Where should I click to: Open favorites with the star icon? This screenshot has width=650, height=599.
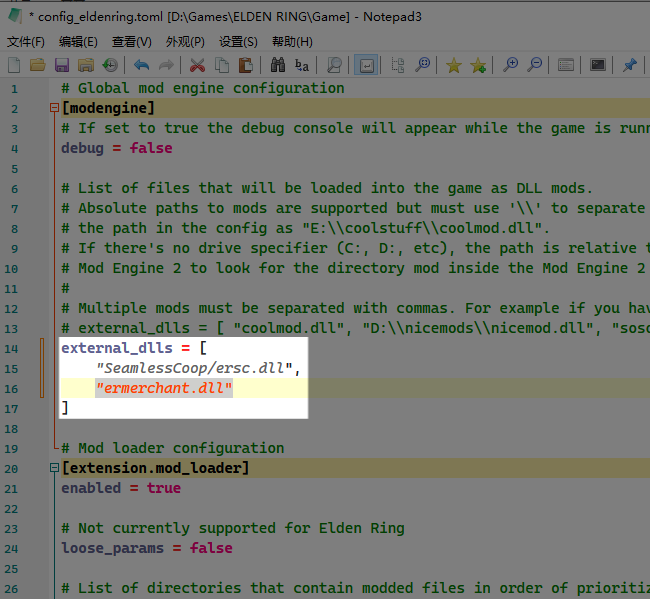(x=454, y=65)
